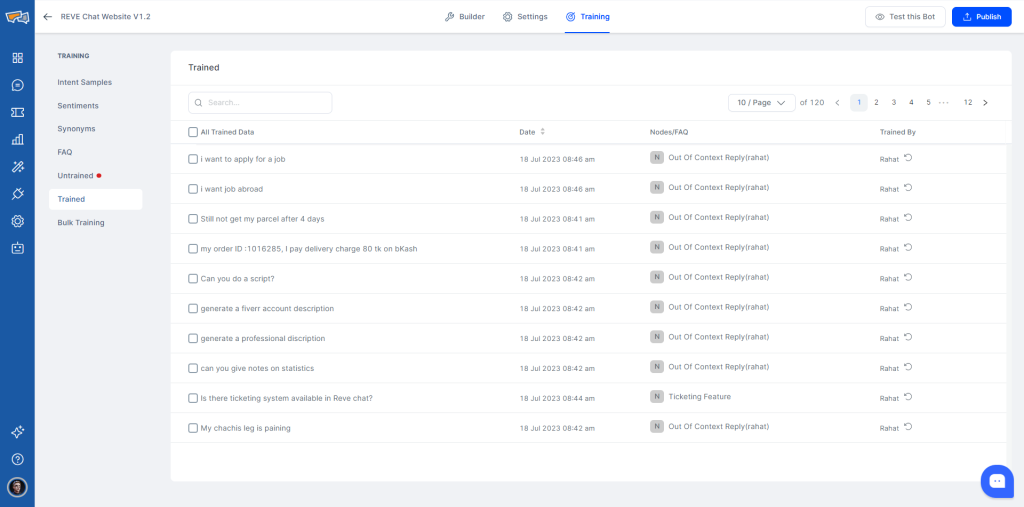Revert training for 'my order ID :1016285' row

click(x=908, y=248)
